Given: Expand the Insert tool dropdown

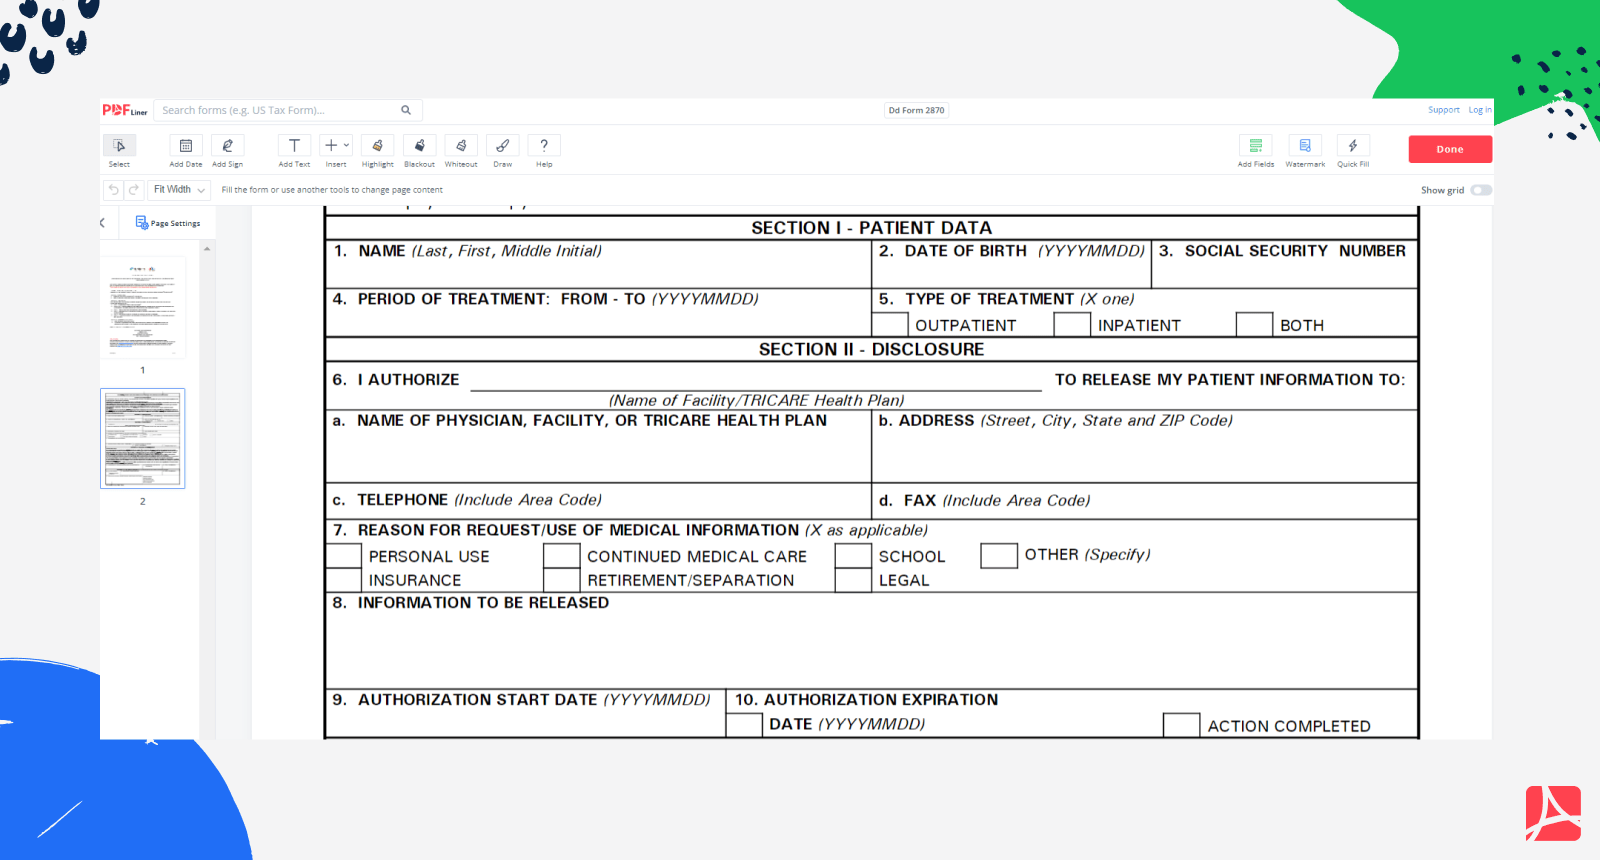Looking at the screenshot, I should click(x=346, y=146).
